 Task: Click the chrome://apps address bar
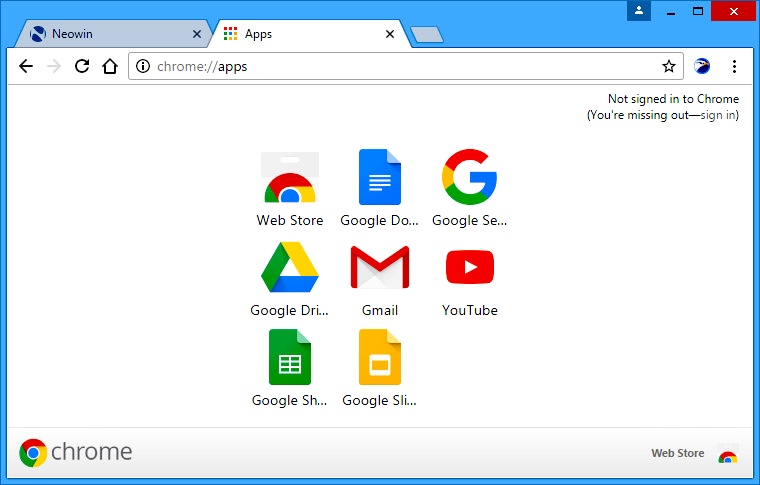(400, 67)
